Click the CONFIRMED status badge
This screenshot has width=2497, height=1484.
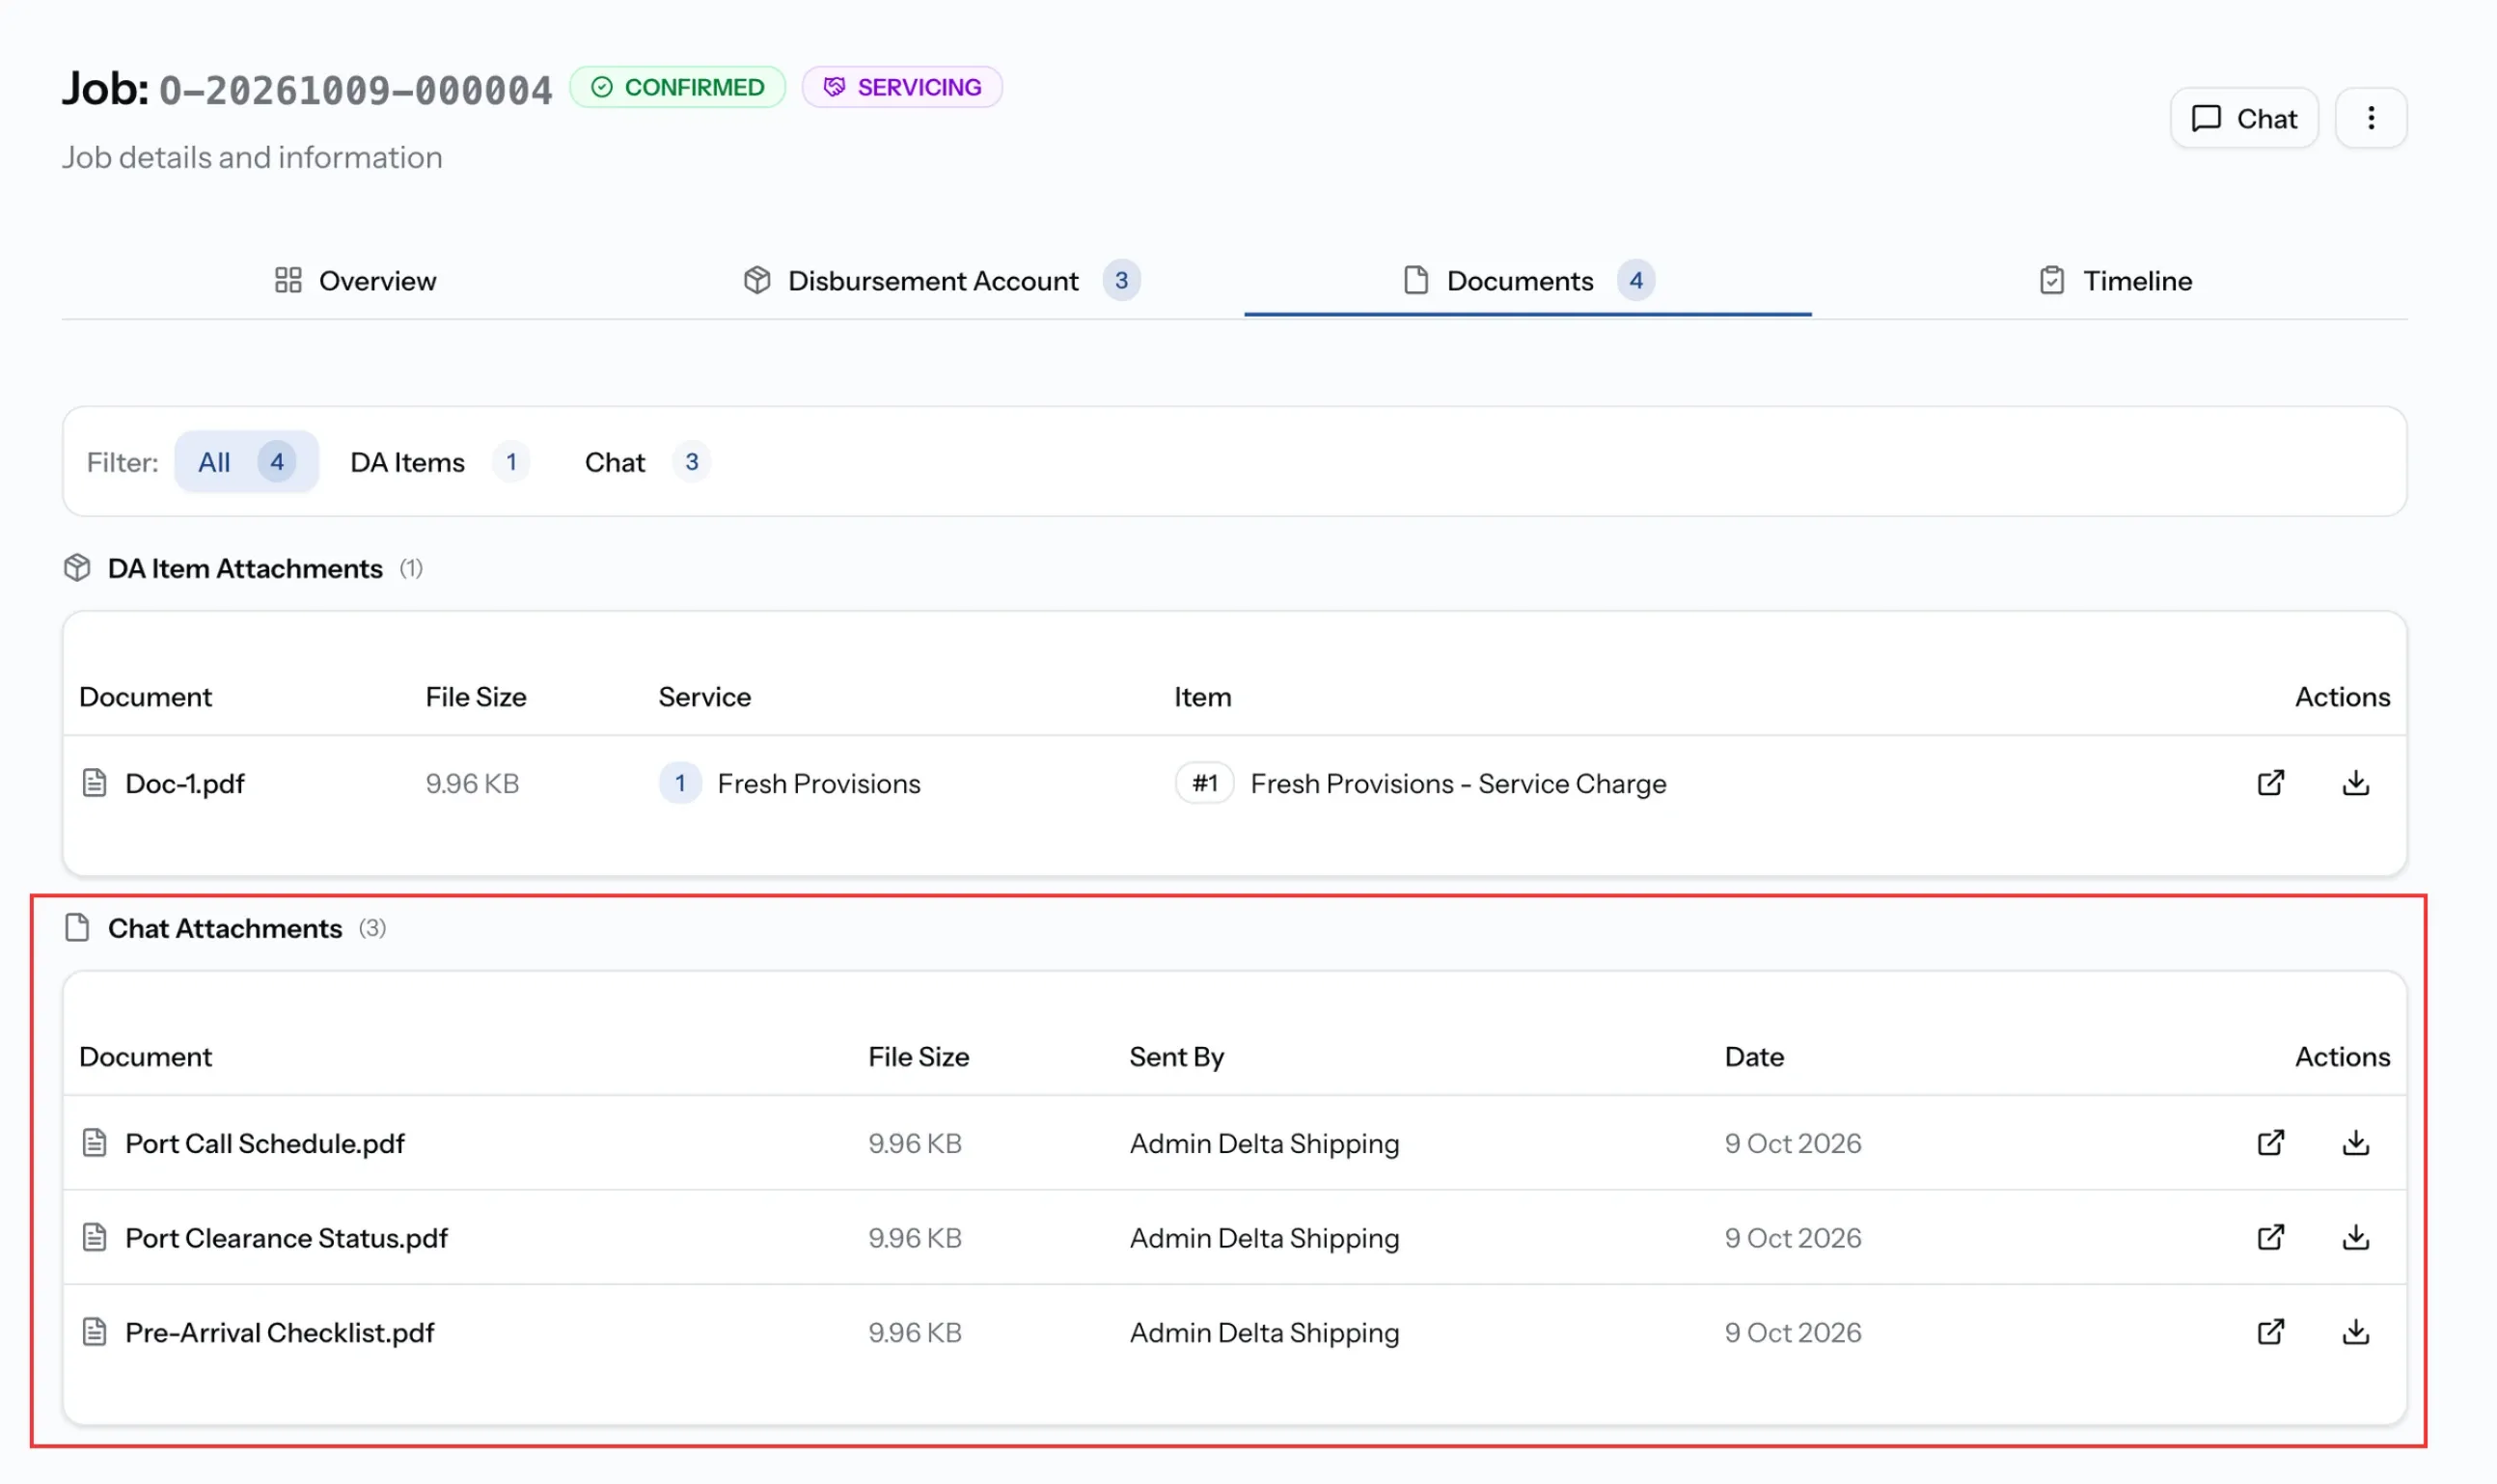(x=677, y=87)
